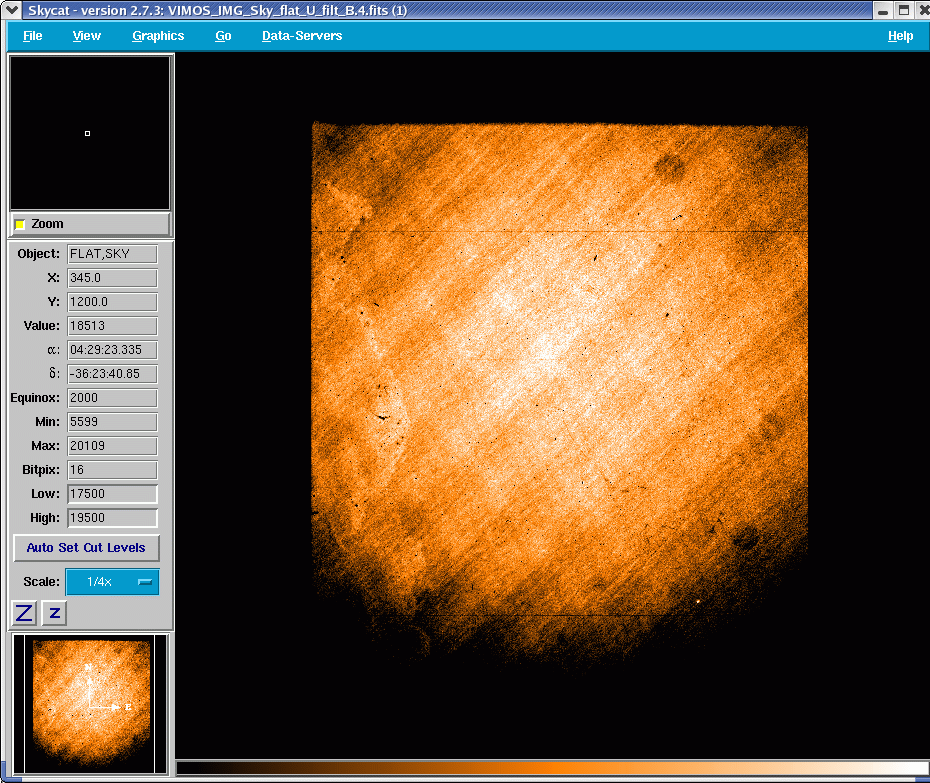
Task: Click the Max field showing 20109
Action: (x=112, y=445)
